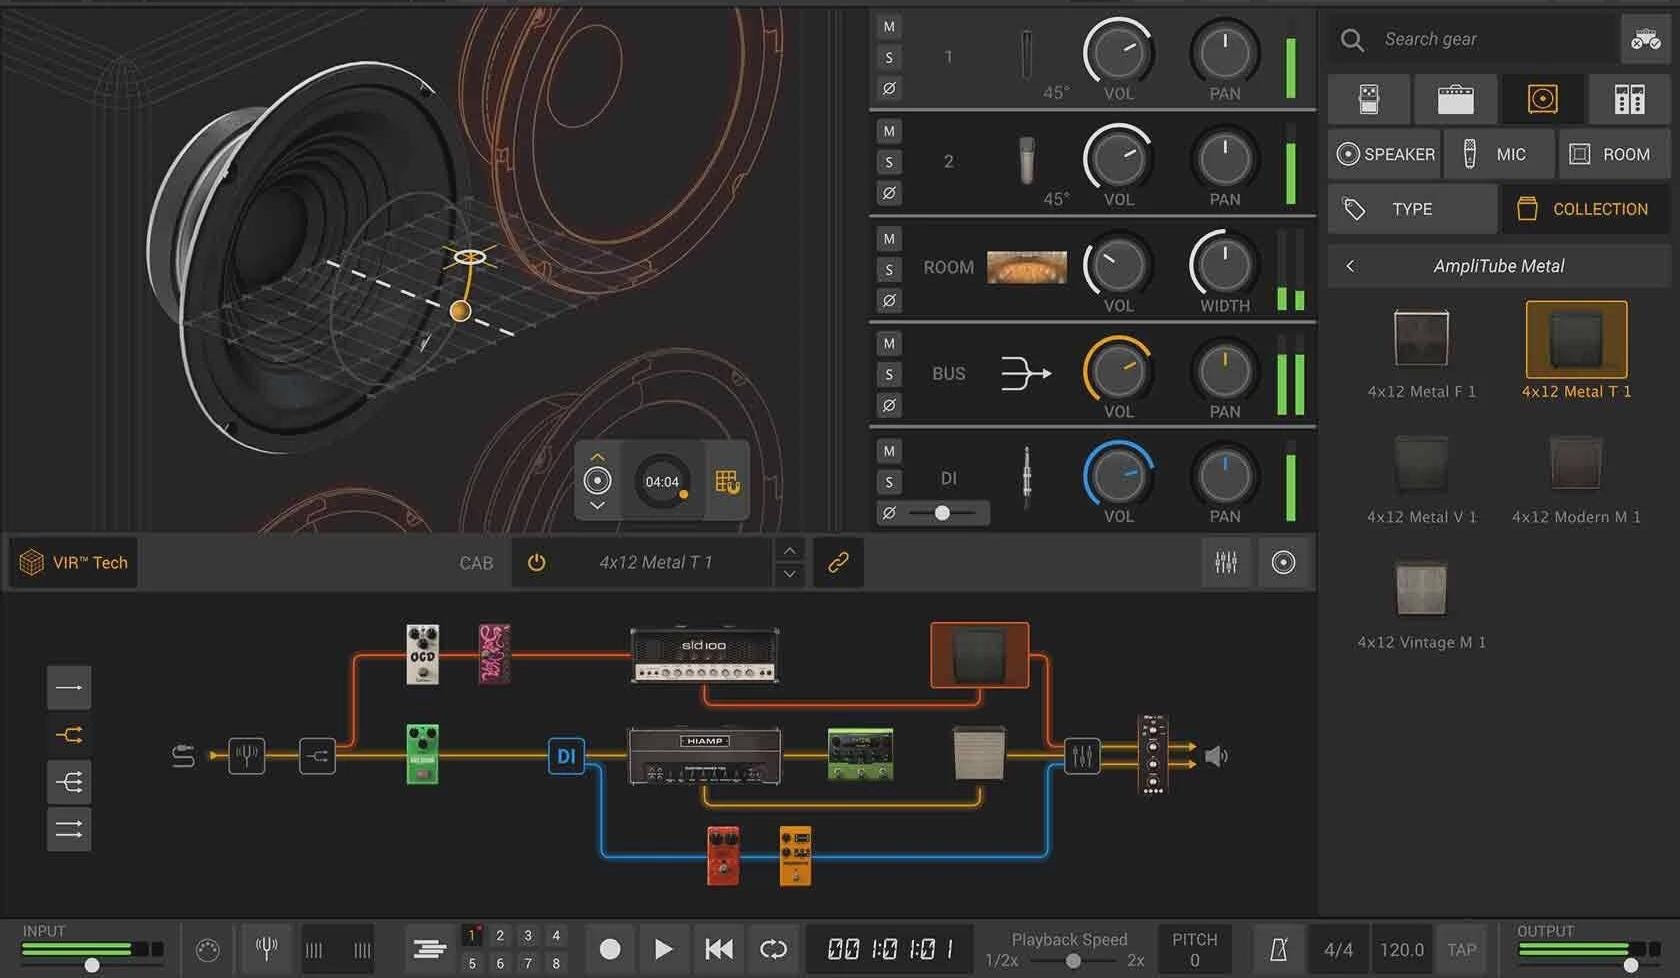Screen dimensions: 1680x978
Task: Select the cabinet gear category
Action: click(1542, 99)
